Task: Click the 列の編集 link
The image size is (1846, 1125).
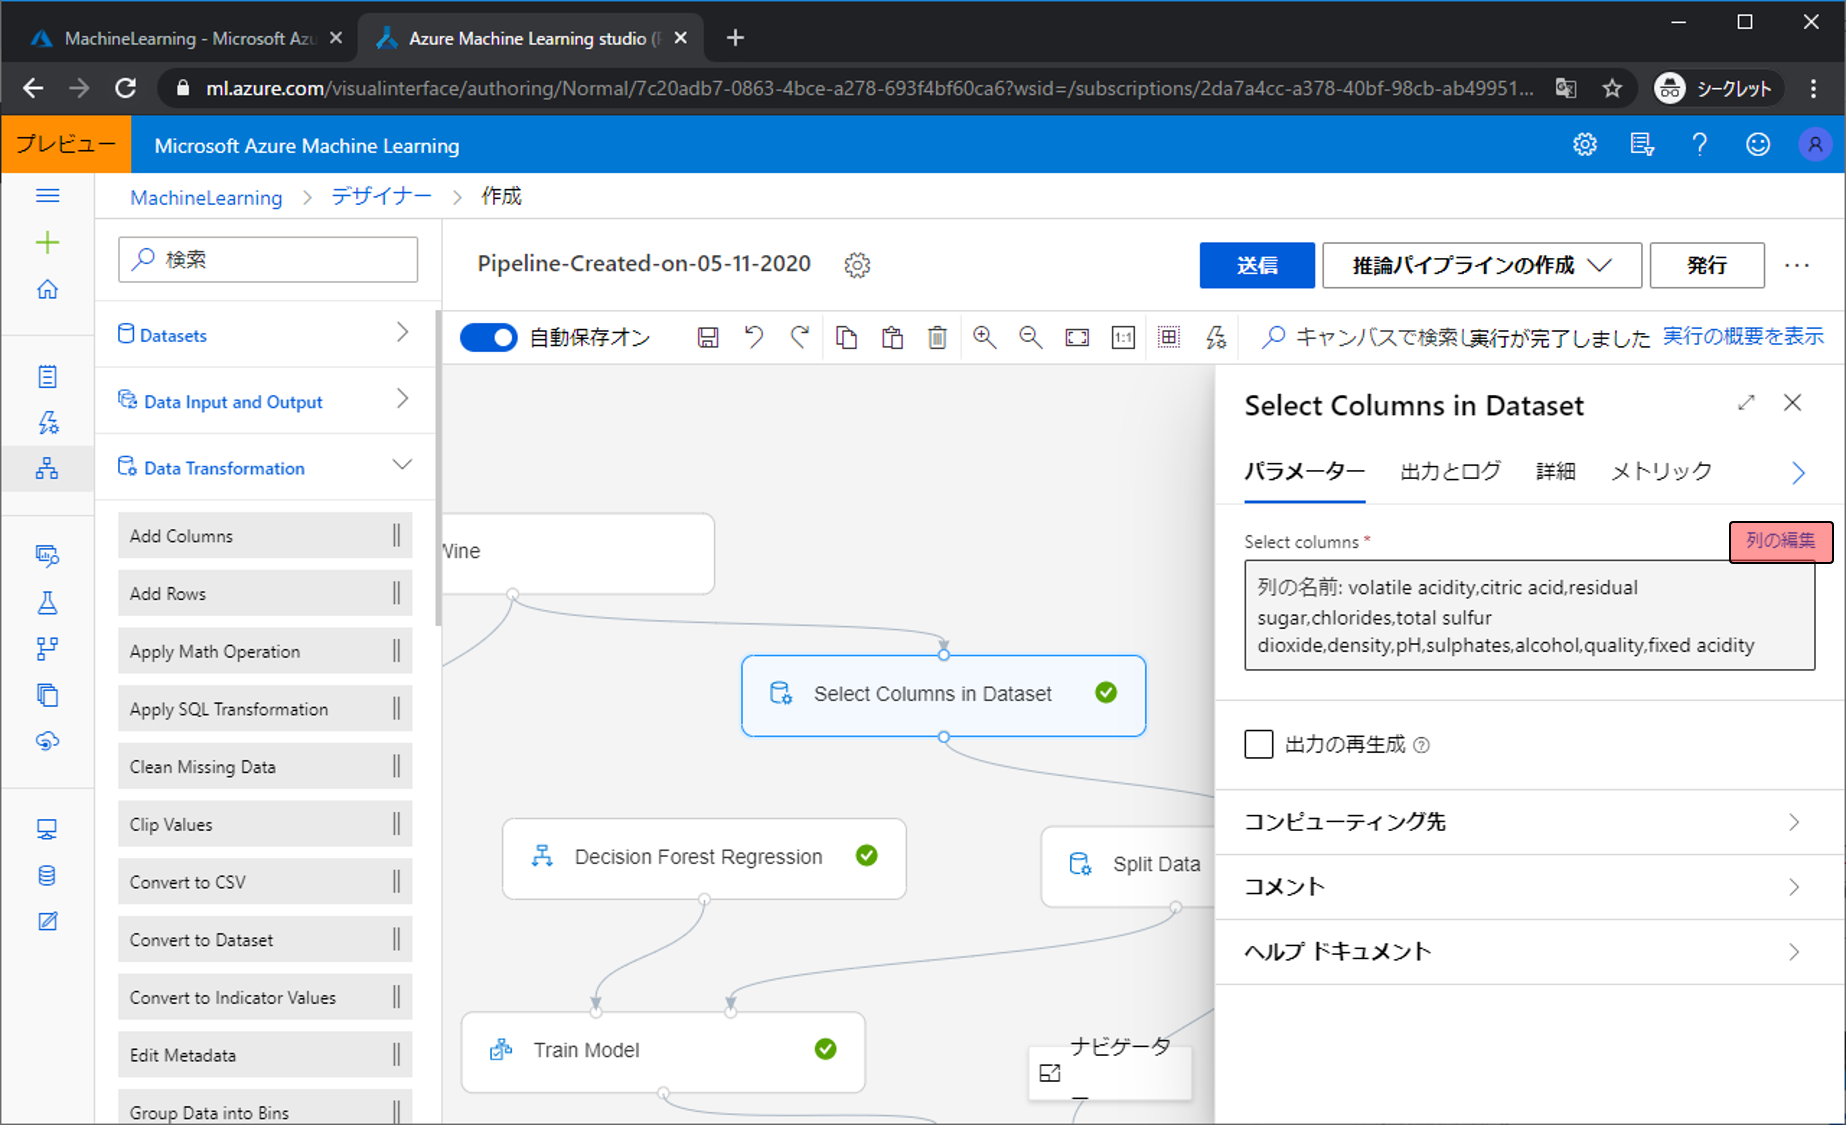Action: 1780,541
